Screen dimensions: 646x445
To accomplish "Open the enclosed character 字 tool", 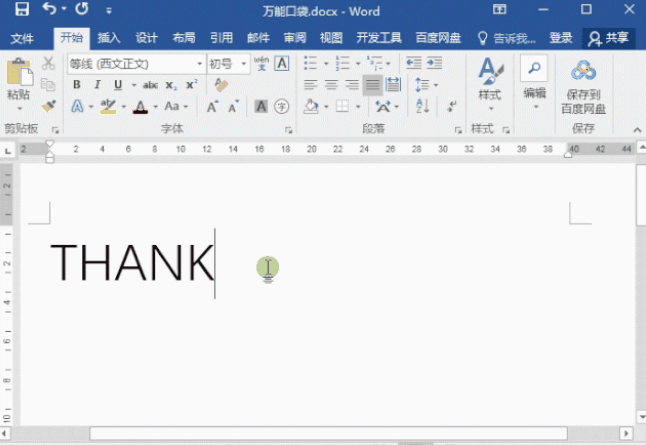I will [282, 107].
